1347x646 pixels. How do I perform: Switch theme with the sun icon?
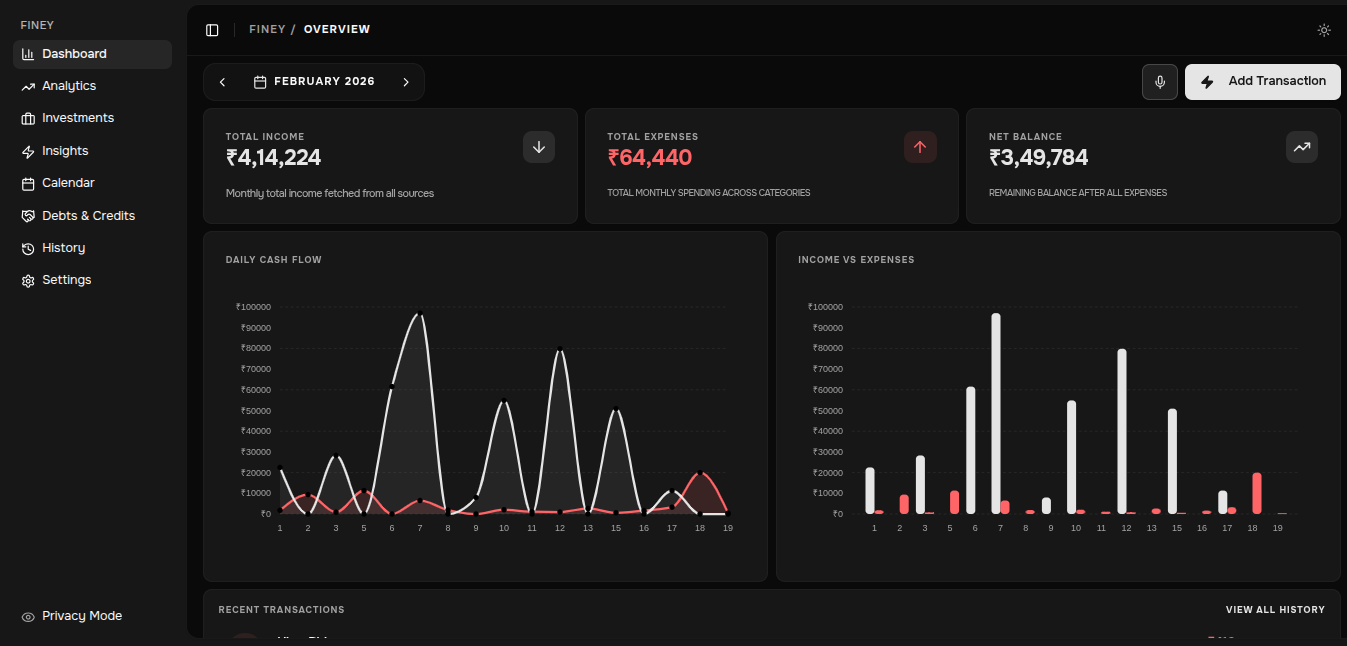point(1323,30)
